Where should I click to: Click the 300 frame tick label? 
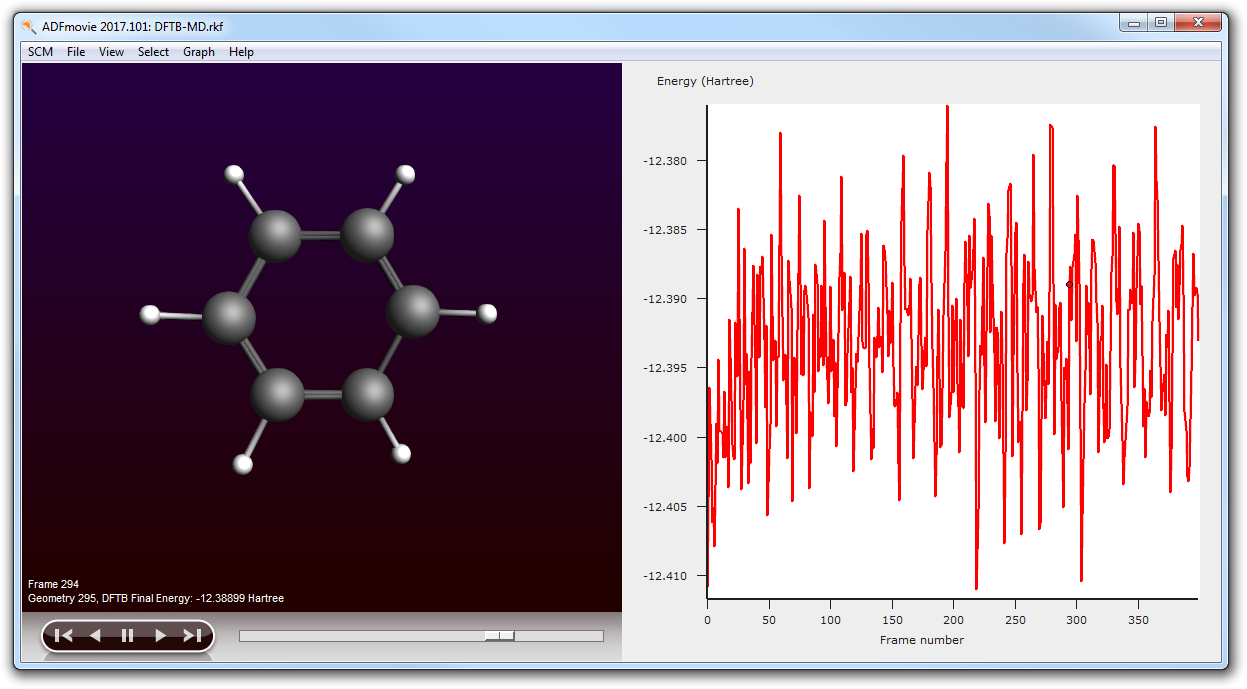point(1077,620)
